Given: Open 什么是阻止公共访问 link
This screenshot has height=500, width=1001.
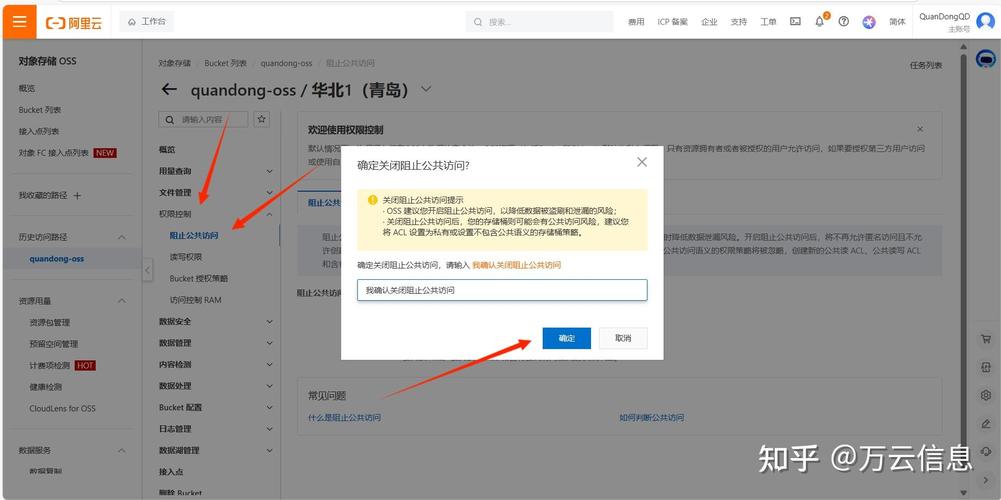Looking at the screenshot, I should (345, 418).
